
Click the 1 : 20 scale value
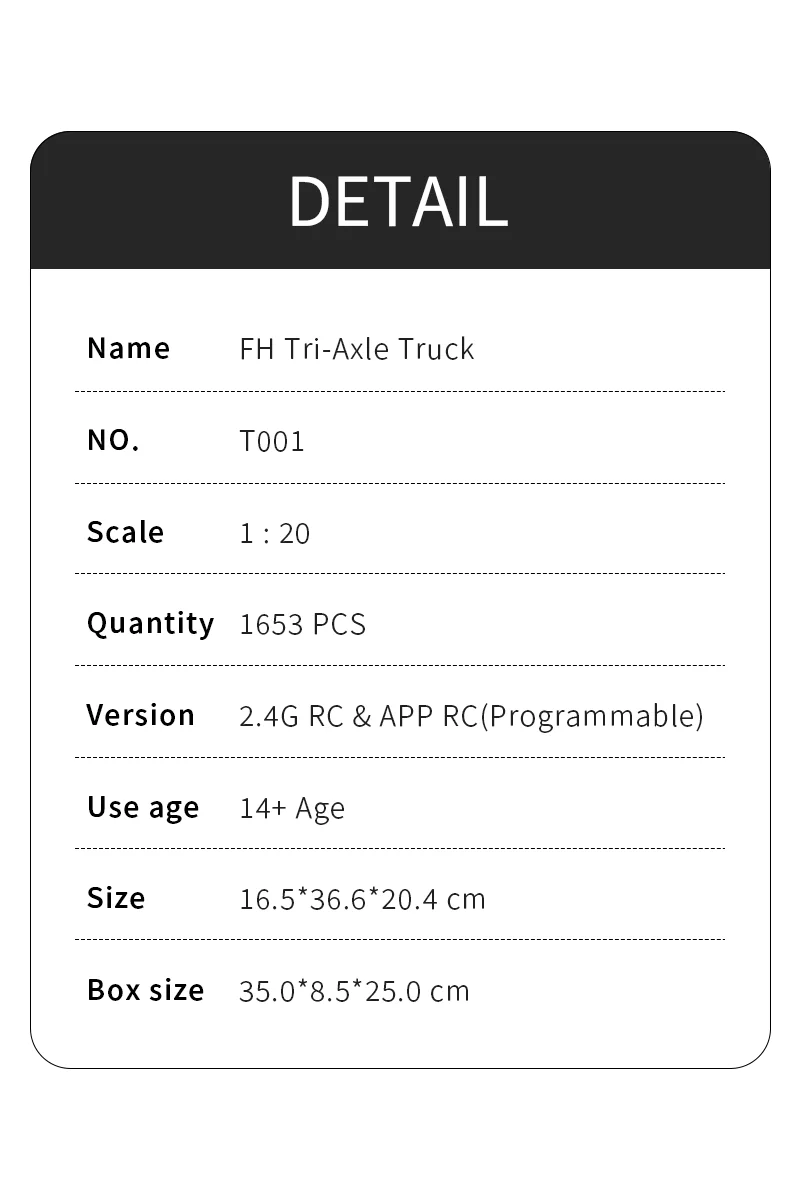275,533
